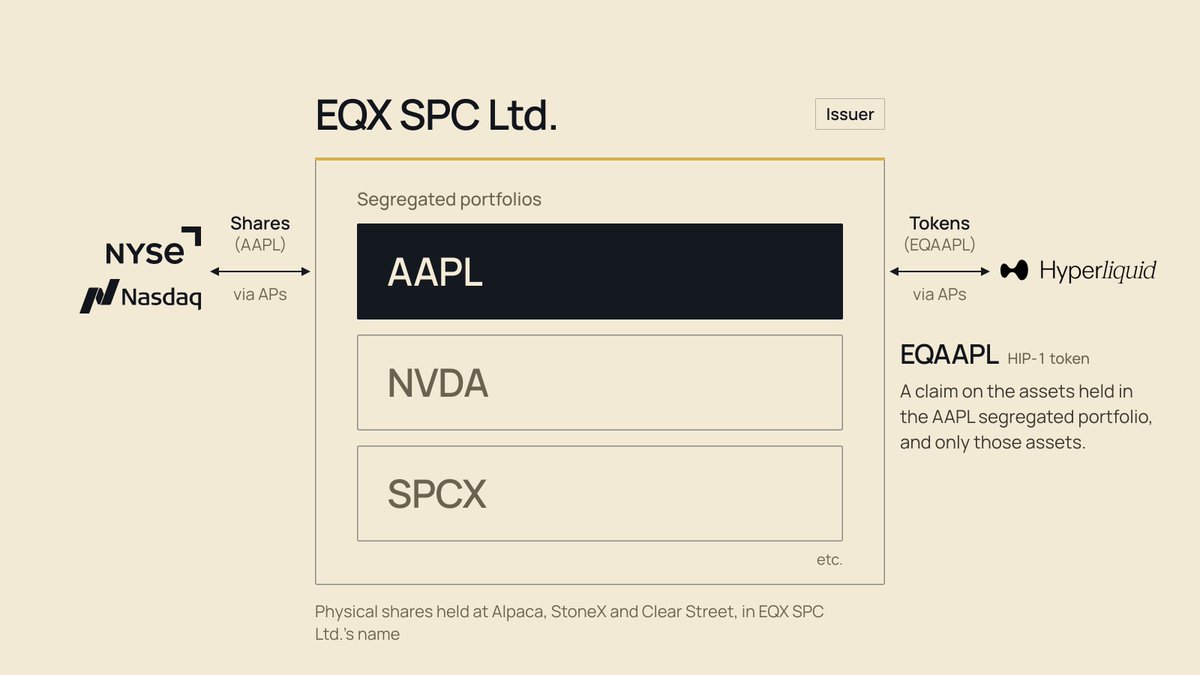
Task: Click the NYSE logo
Action: point(153,246)
